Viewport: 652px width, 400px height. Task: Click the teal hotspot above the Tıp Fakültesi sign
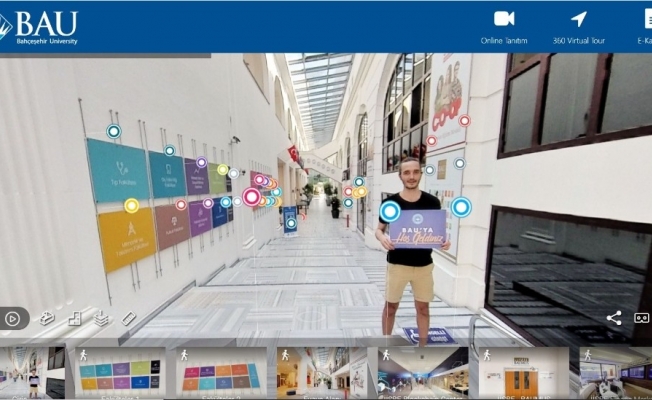click(x=114, y=131)
